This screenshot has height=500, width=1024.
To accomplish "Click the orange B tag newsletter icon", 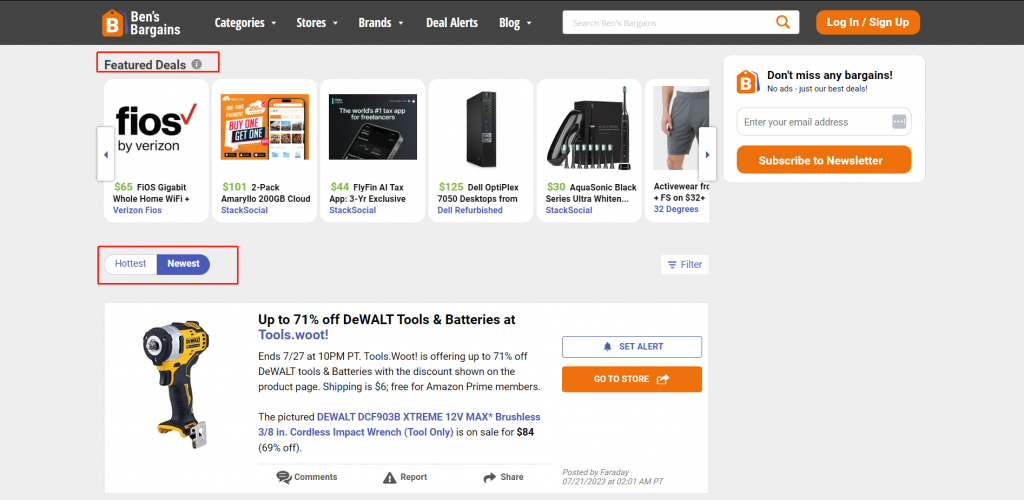I will coord(748,82).
